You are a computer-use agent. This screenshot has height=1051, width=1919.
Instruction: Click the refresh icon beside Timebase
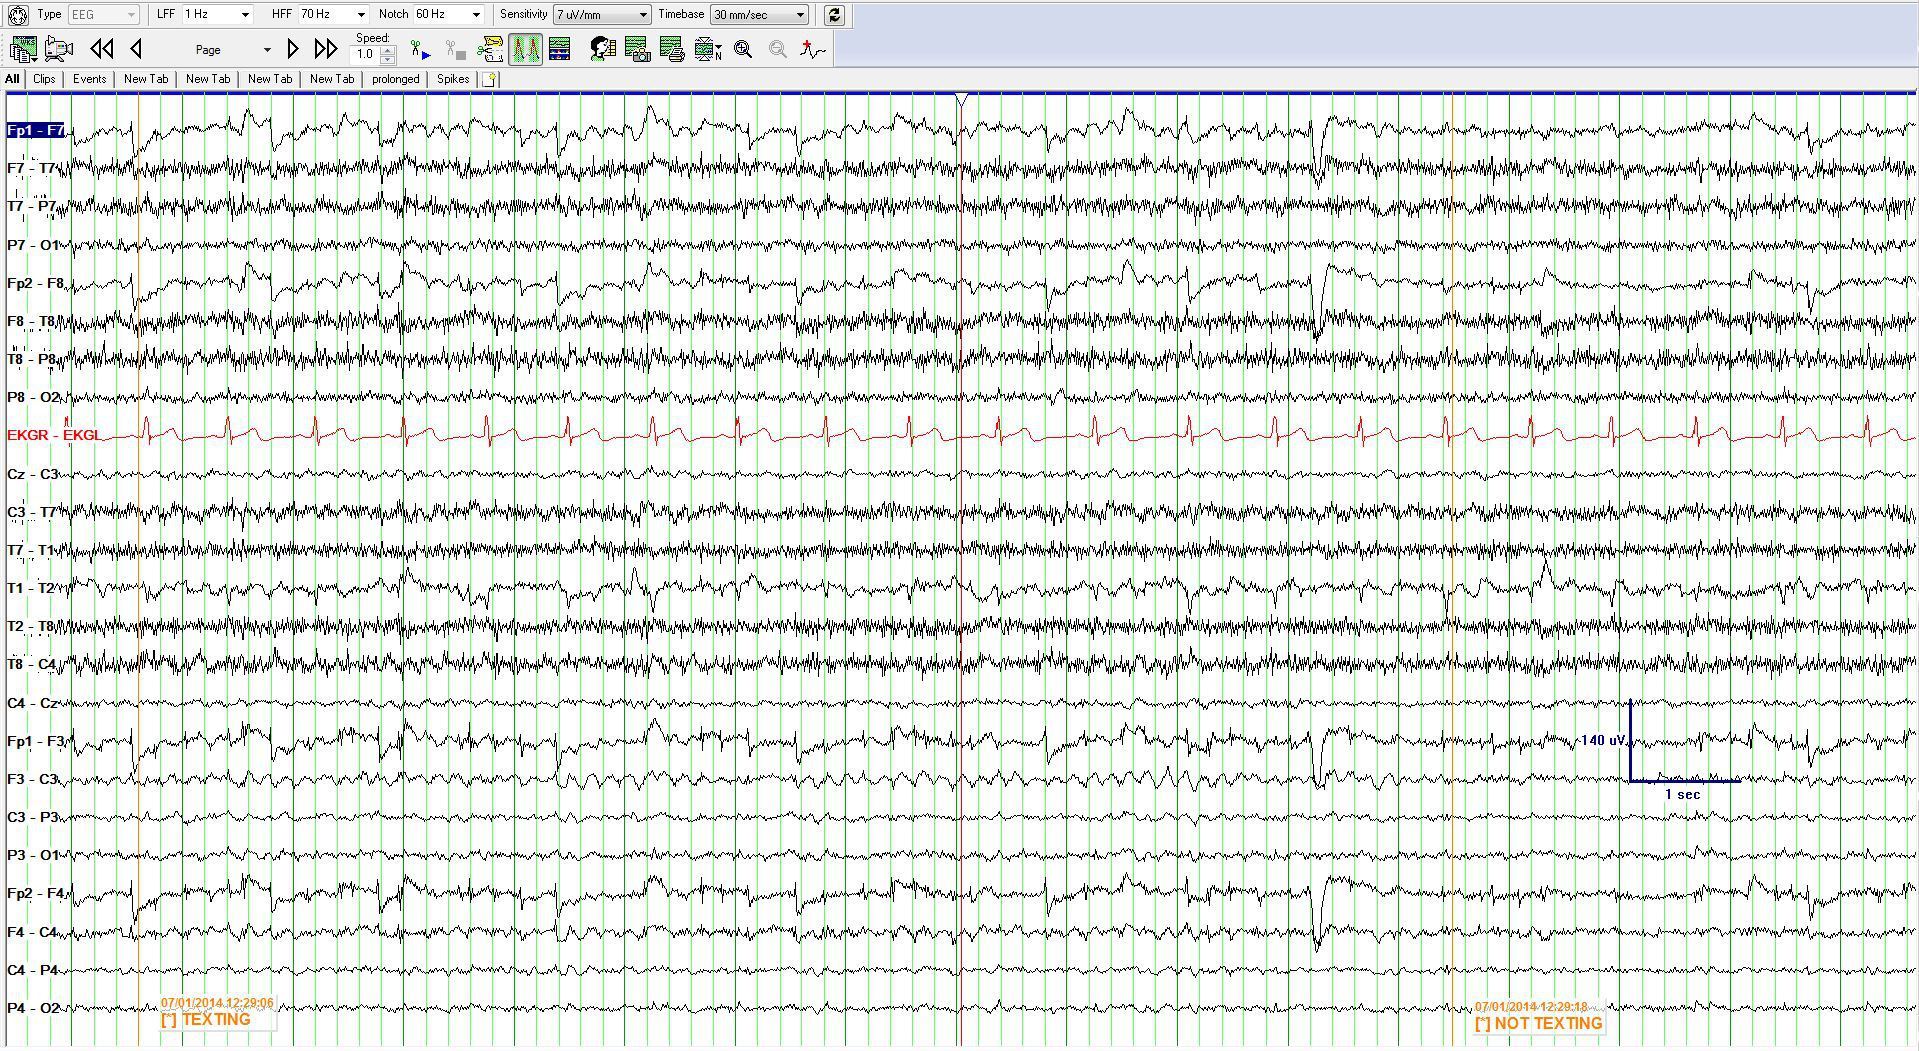[x=835, y=15]
